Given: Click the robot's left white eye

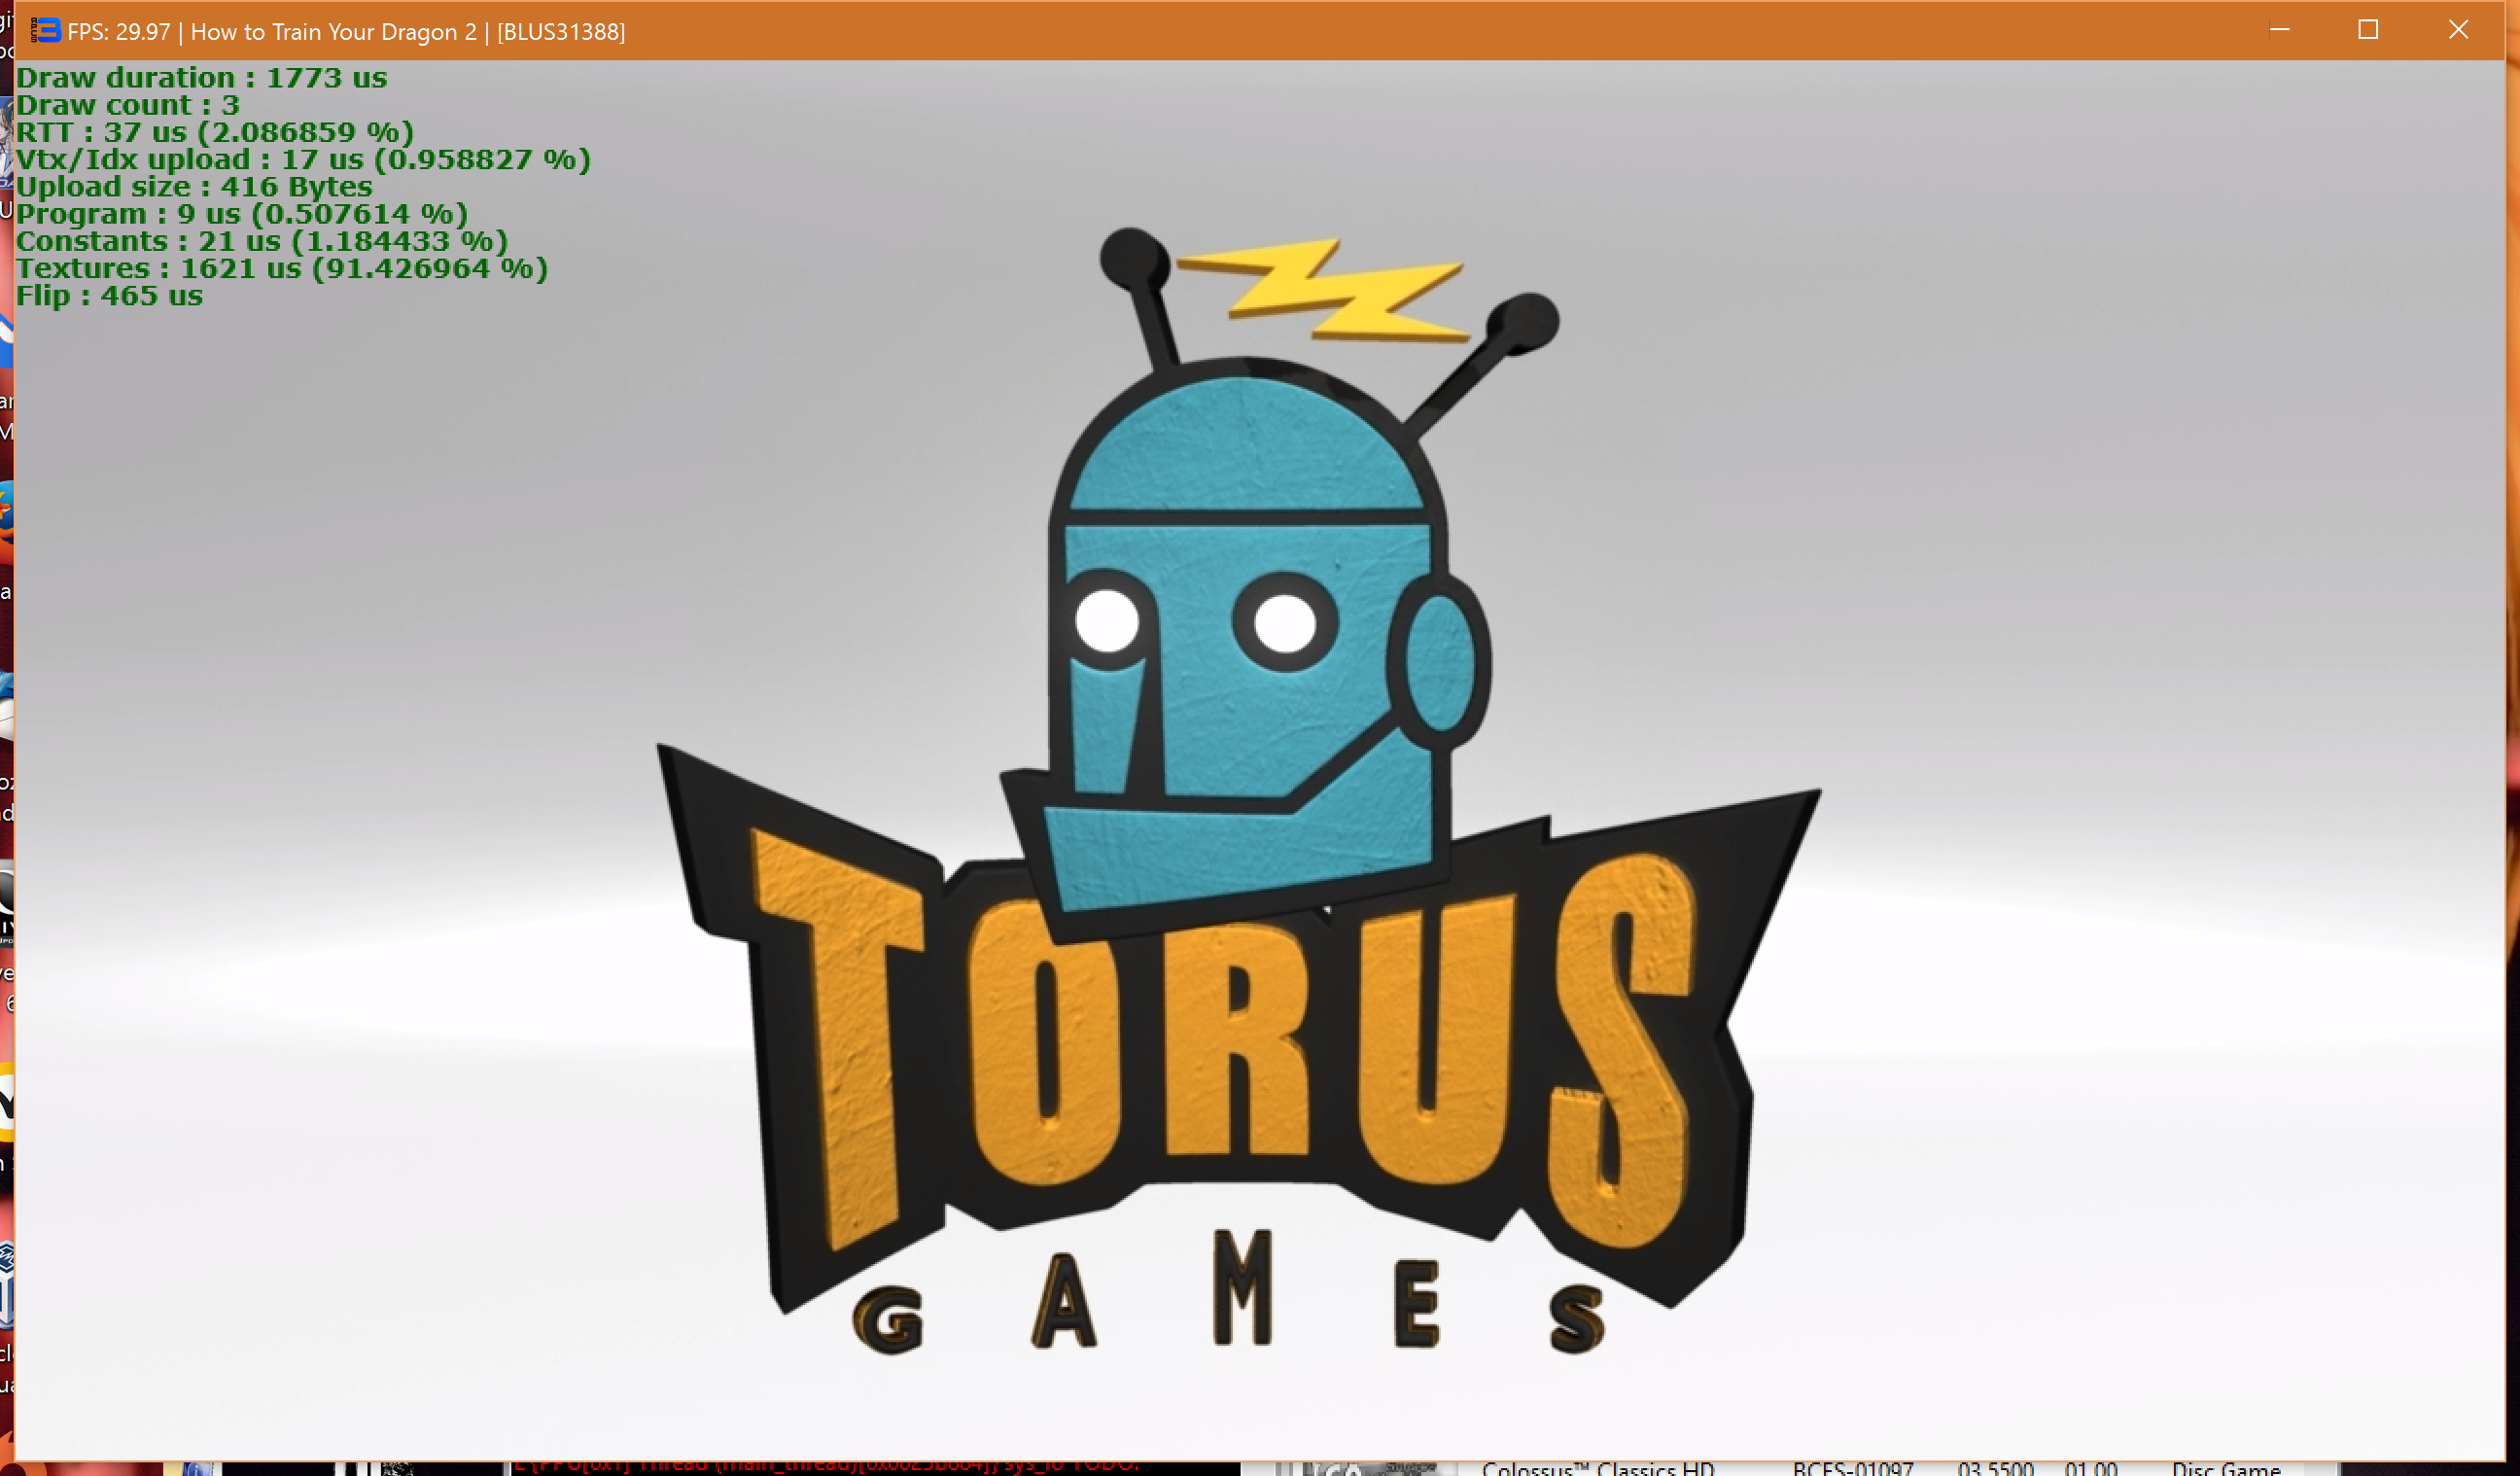Looking at the screenshot, I should [1106, 621].
